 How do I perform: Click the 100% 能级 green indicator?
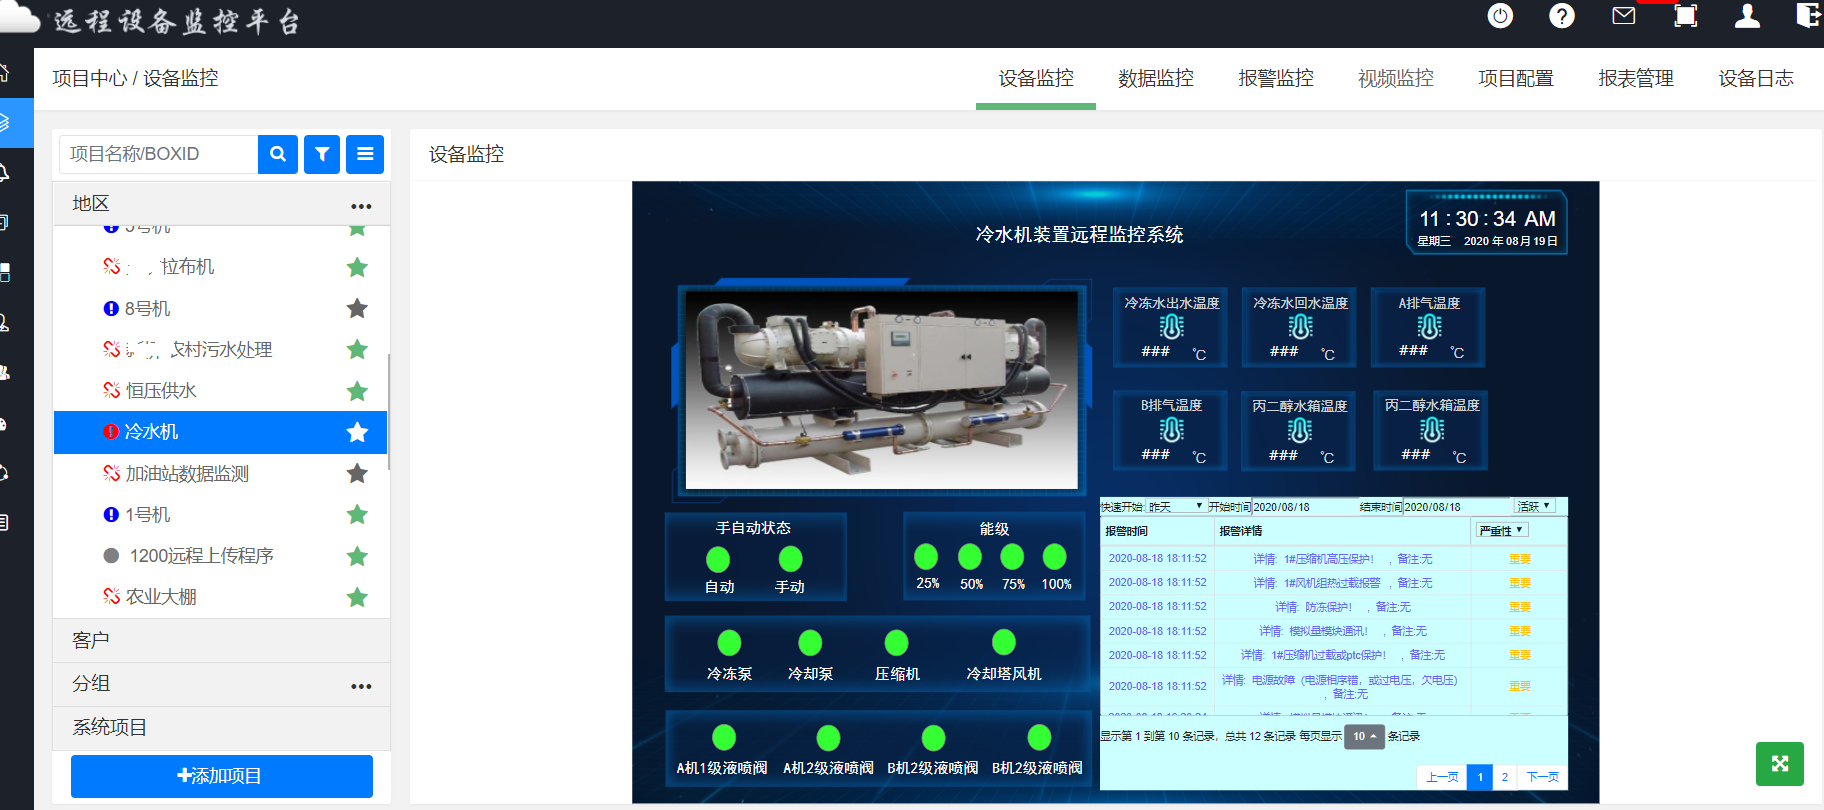1055,557
